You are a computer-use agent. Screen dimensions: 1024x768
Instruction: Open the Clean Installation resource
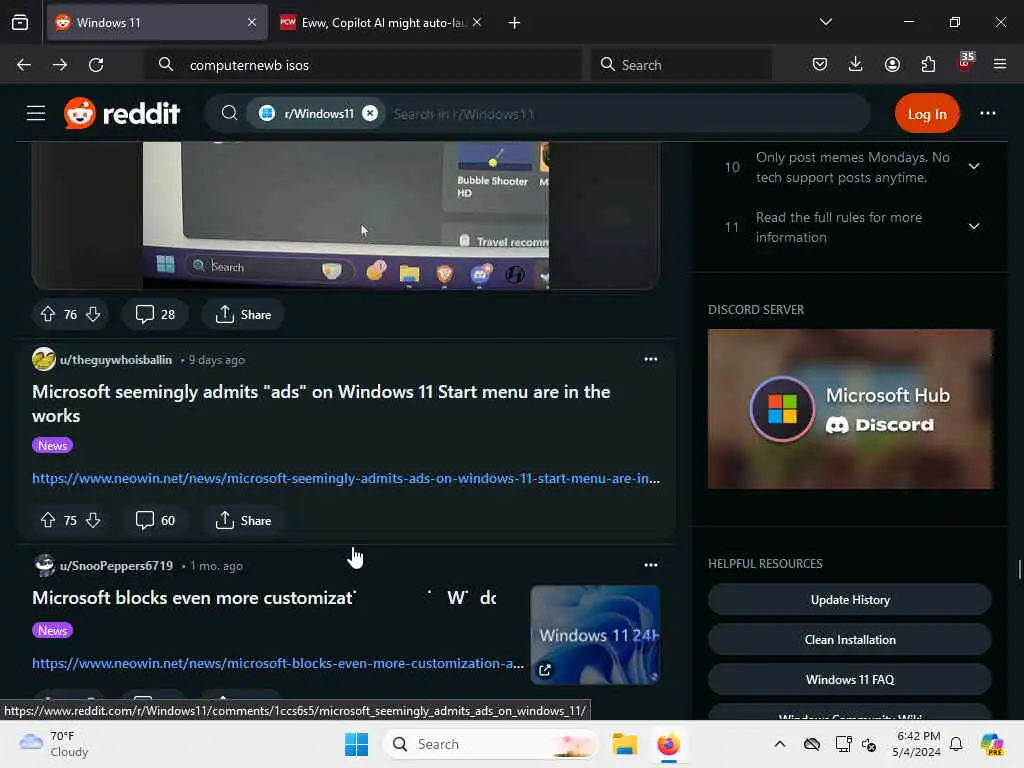click(x=850, y=639)
